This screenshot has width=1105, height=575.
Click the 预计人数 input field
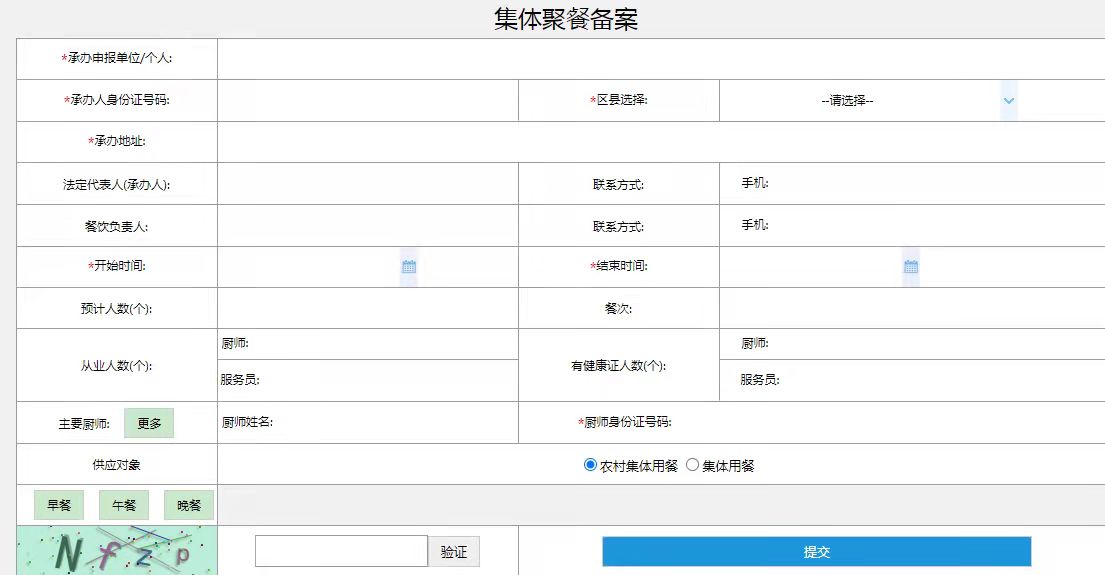367,308
